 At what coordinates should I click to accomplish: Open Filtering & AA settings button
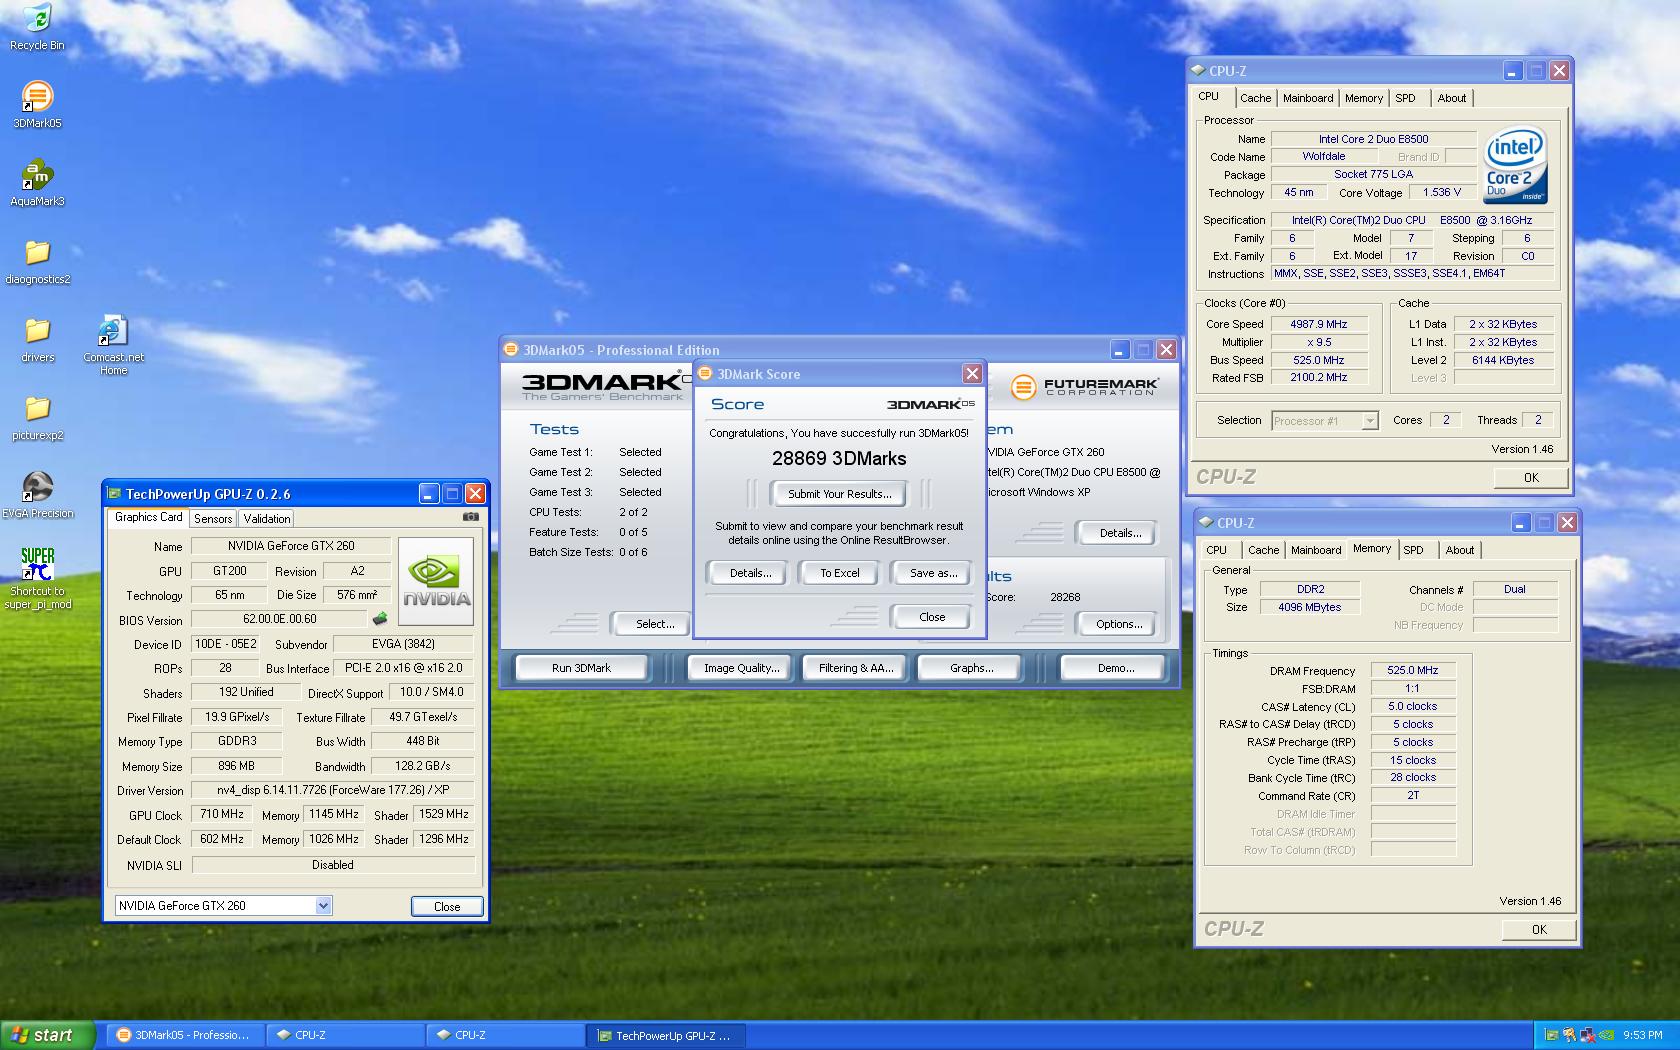[855, 668]
